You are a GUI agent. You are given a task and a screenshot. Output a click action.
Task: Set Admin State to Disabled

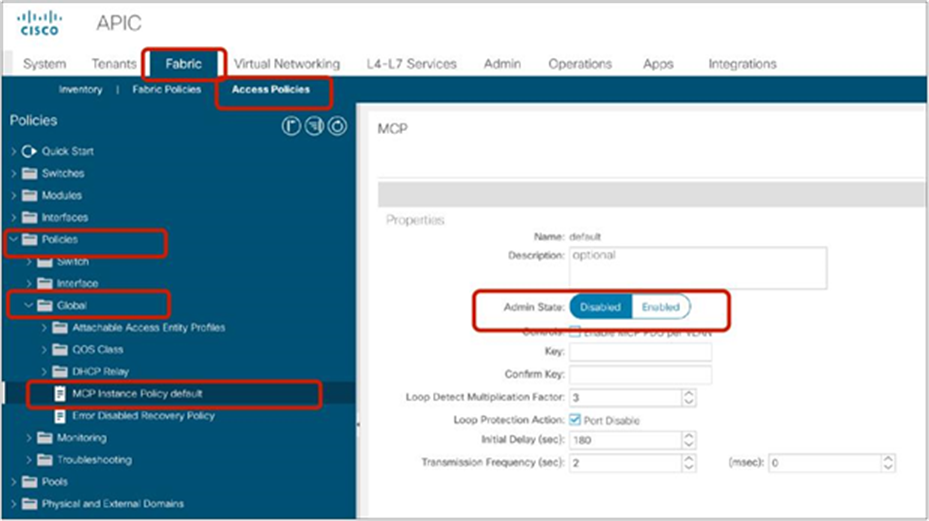pyautogui.click(x=600, y=307)
